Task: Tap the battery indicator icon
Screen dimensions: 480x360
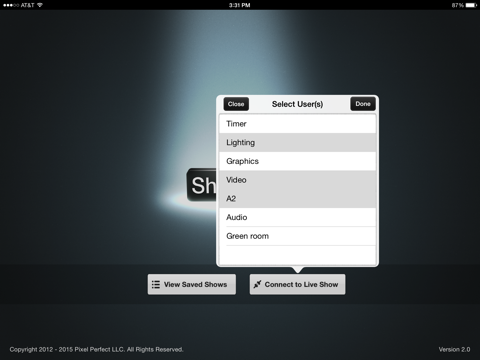Action: tap(471, 5)
